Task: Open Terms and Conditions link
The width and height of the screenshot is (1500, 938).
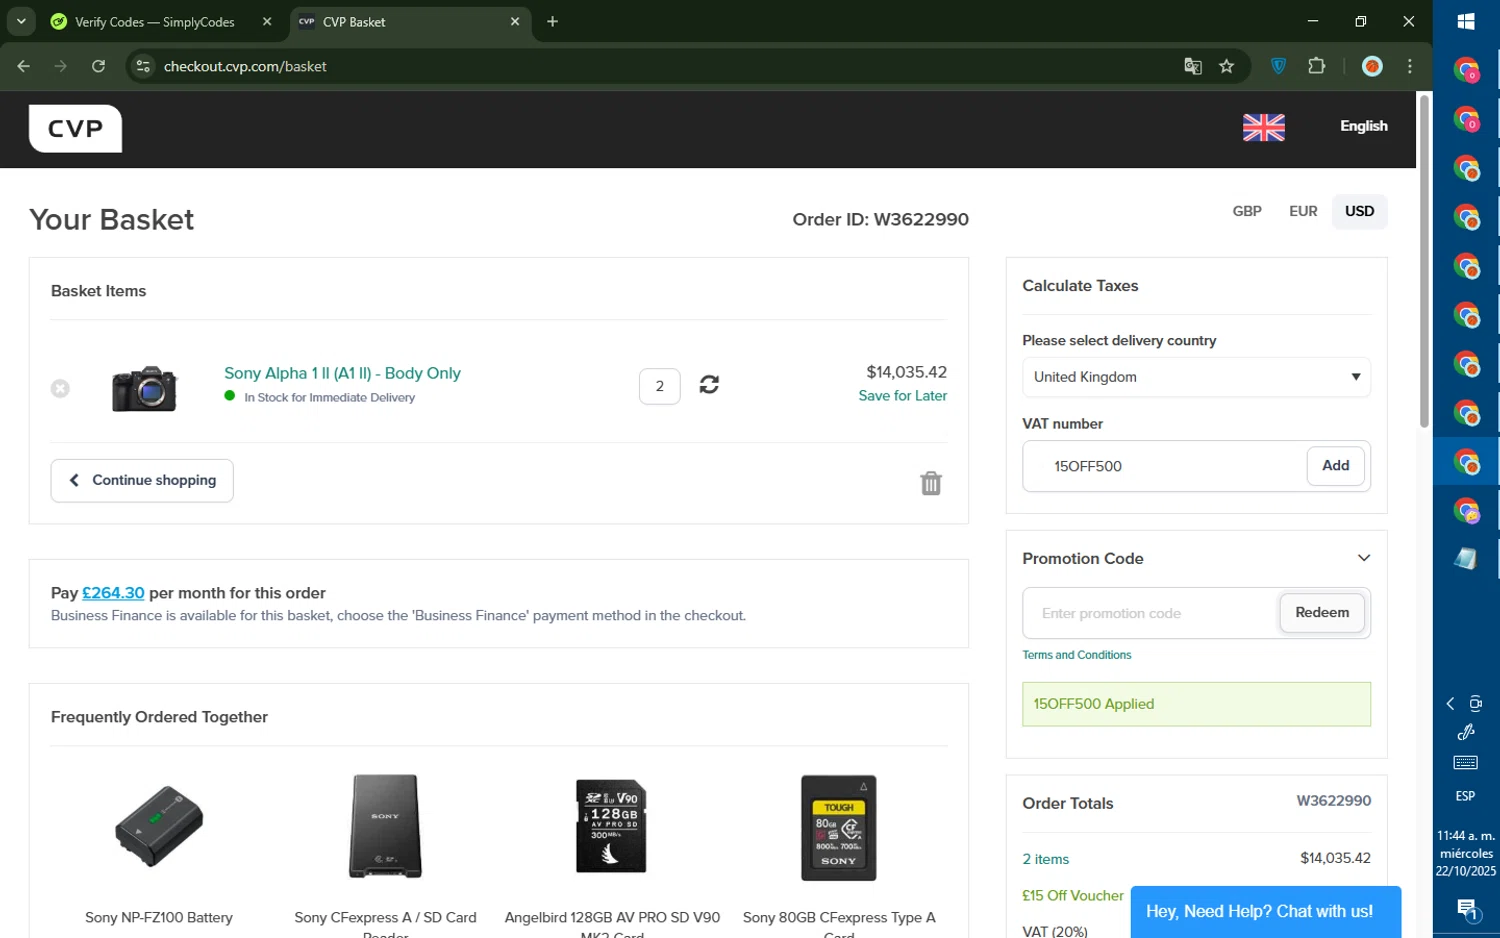Action: (1077, 655)
